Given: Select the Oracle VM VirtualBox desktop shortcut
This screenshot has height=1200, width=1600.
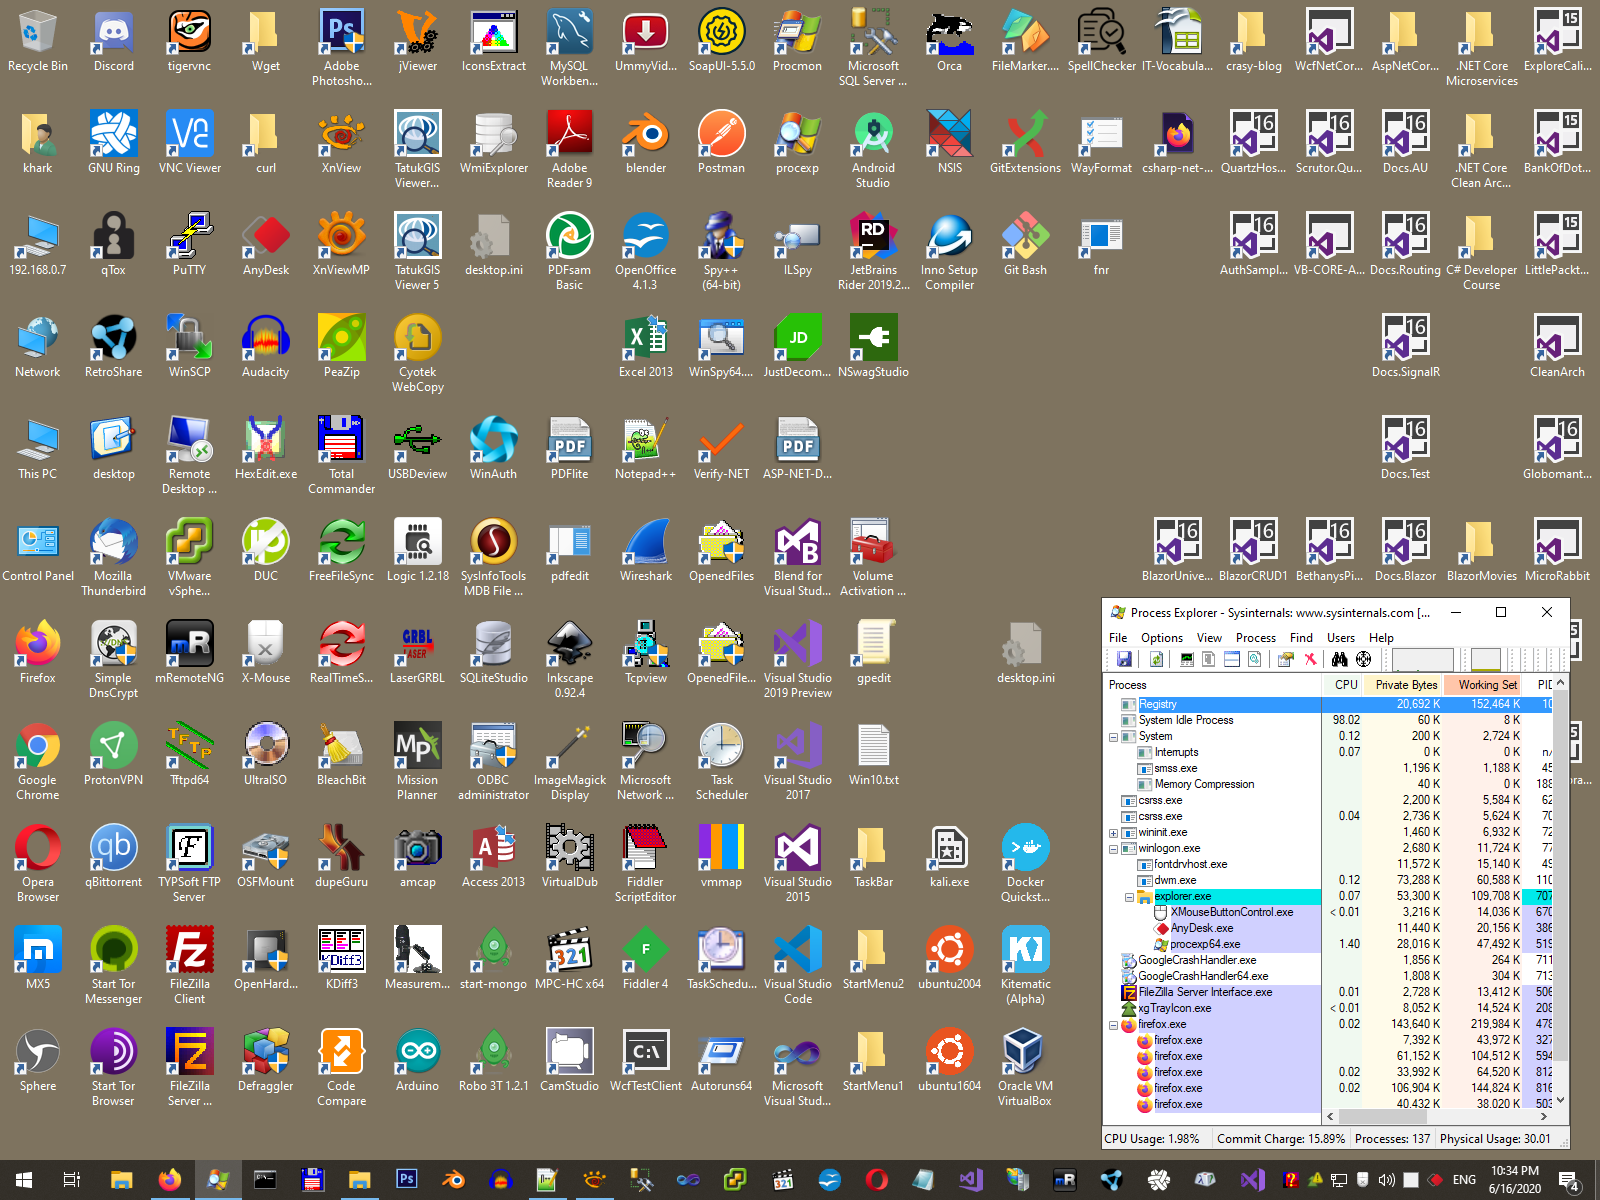Looking at the screenshot, I should [1026, 1068].
